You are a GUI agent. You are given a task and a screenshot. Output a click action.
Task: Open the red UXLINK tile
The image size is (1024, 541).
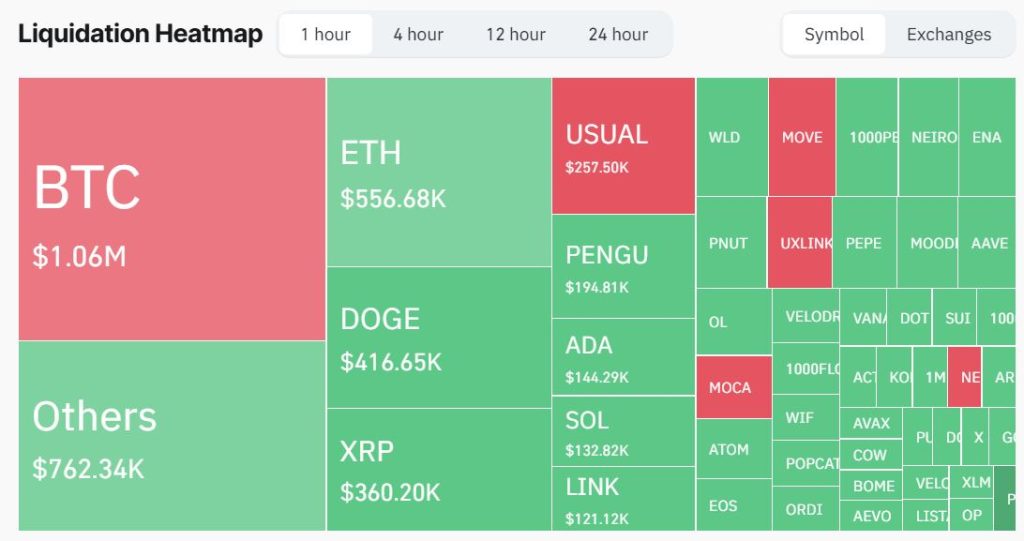800,243
